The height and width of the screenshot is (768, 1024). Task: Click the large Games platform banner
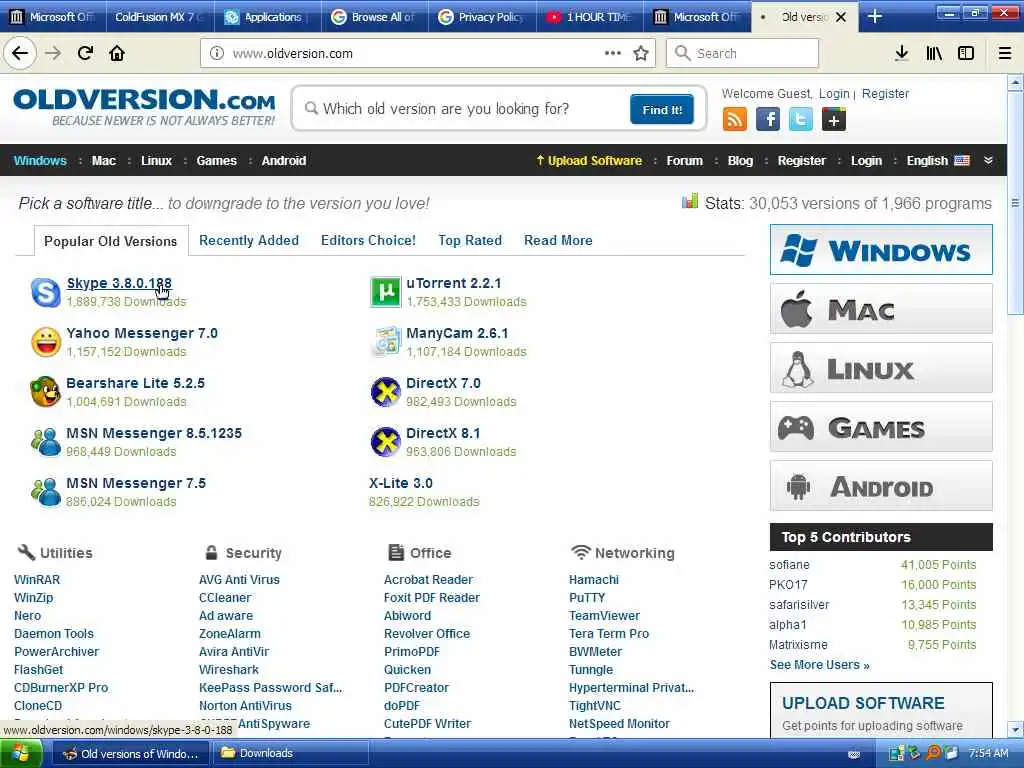pos(881,427)
